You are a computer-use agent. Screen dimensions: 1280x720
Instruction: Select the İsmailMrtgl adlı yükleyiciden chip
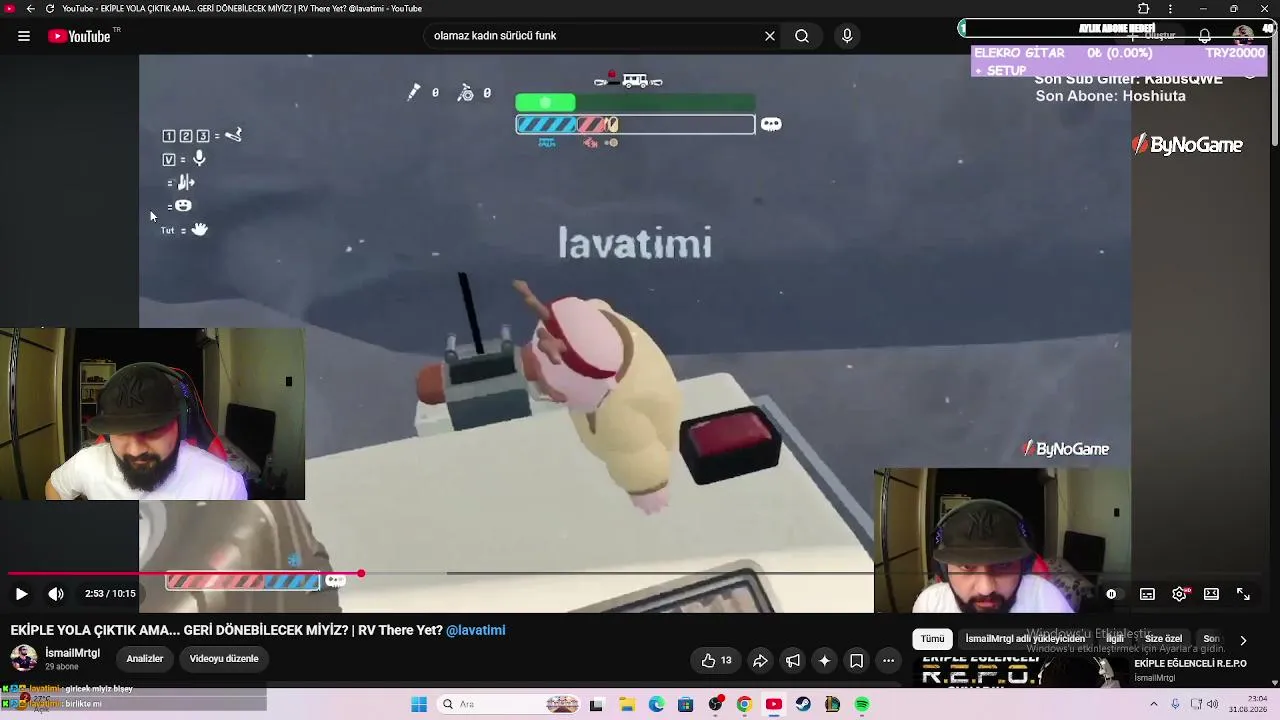coord(1025,639)
